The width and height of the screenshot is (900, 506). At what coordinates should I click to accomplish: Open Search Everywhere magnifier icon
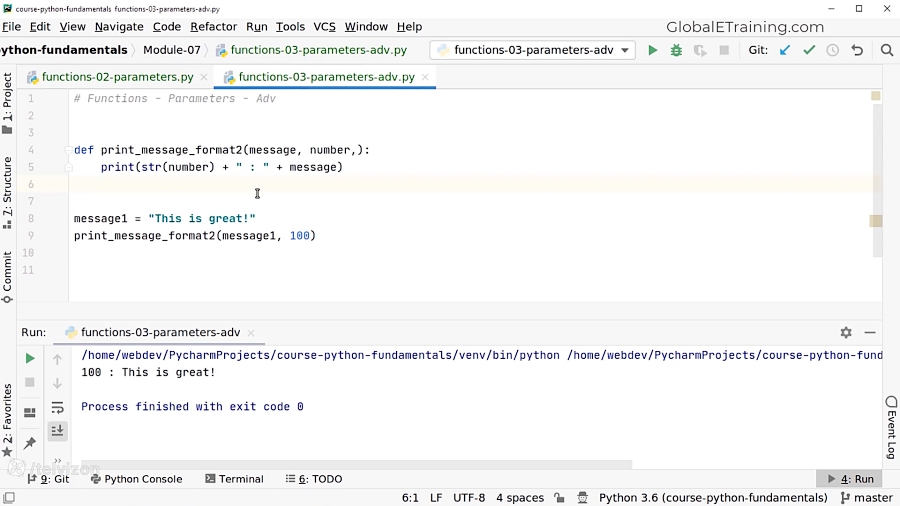(886, 50)
